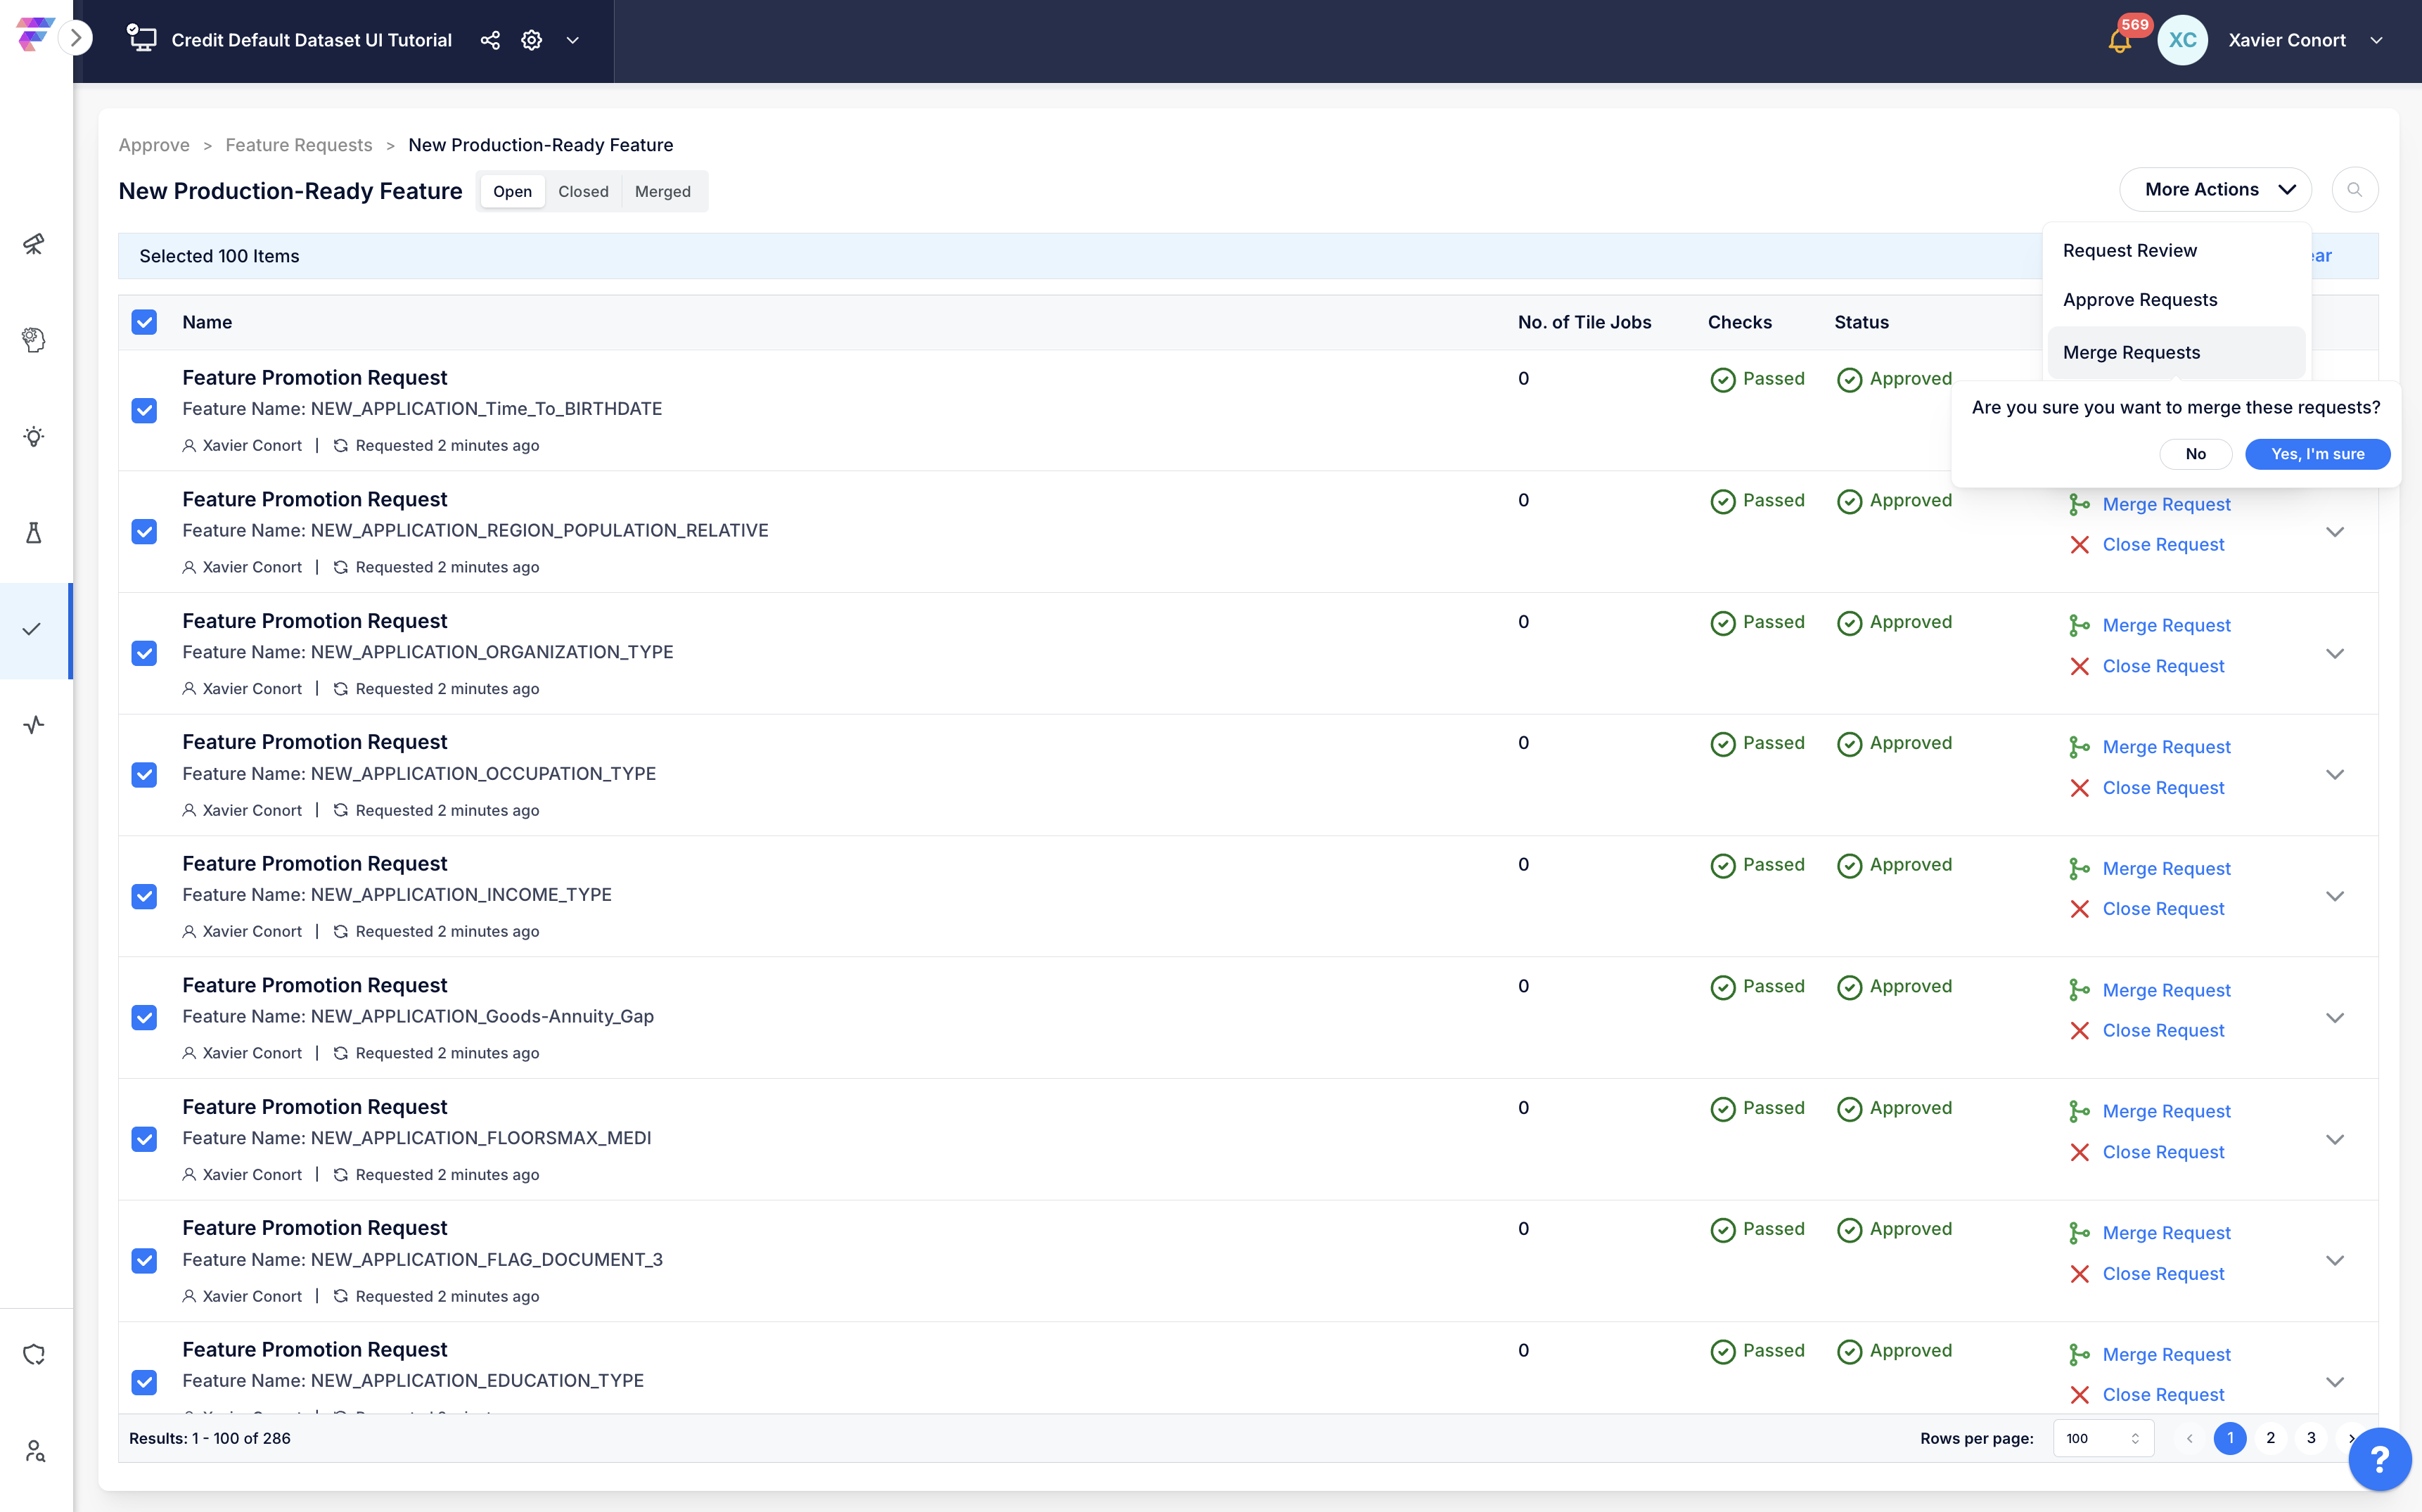Viewport: 2422px width, 1512px height.
Task: Expand the NEW_APPLICATION_OCCUPATION_TYPE row chevron
Action: 2335,775
